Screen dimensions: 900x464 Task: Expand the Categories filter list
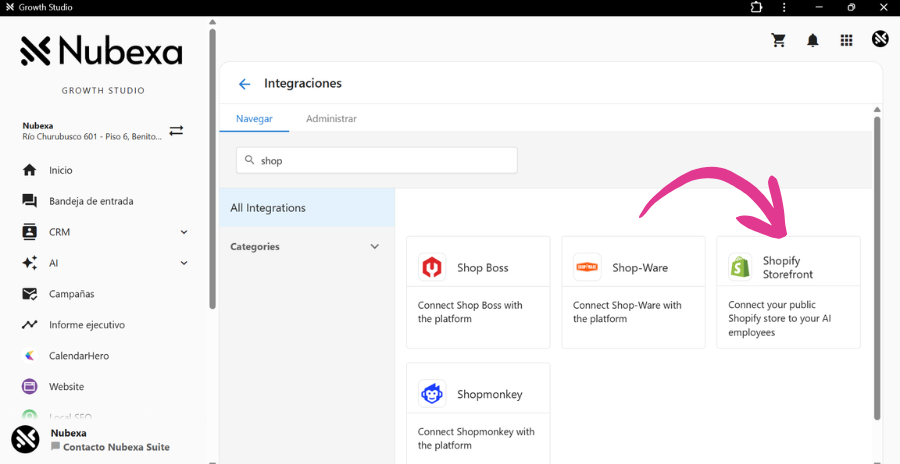click(375, 247)
